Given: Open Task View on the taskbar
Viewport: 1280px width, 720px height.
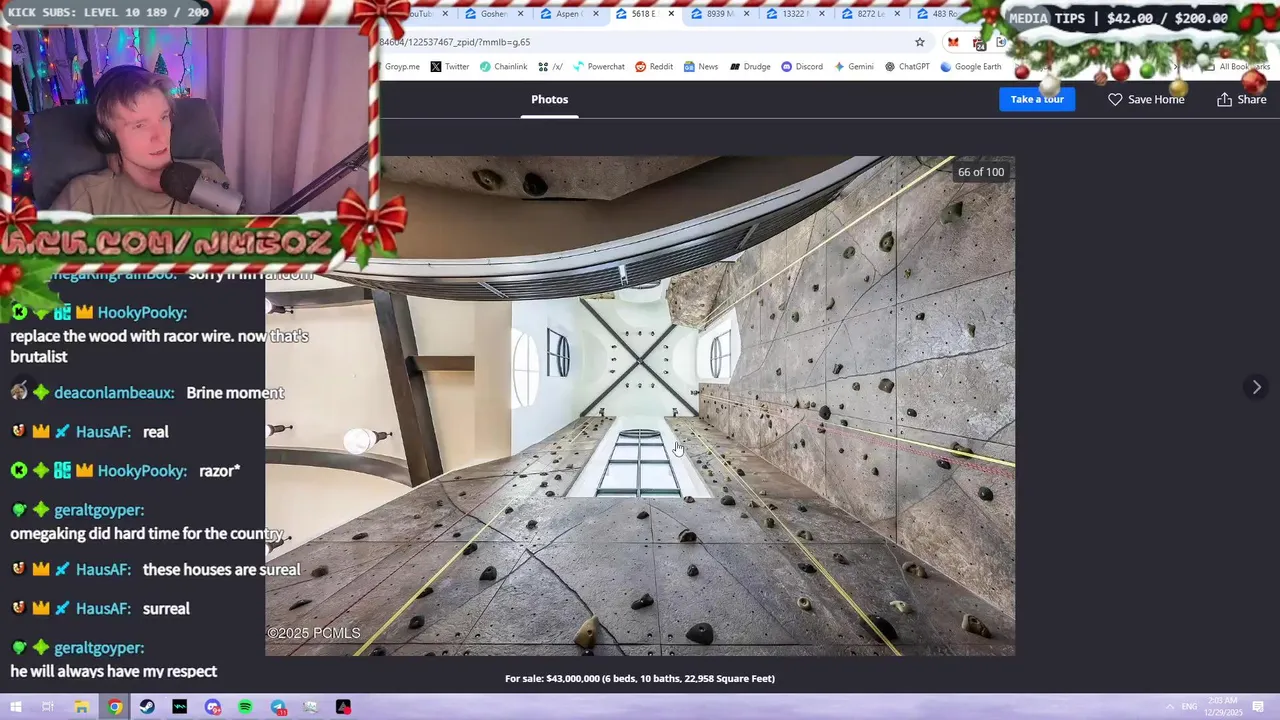Looking at the screenshot, I should [x=48, y=707].
